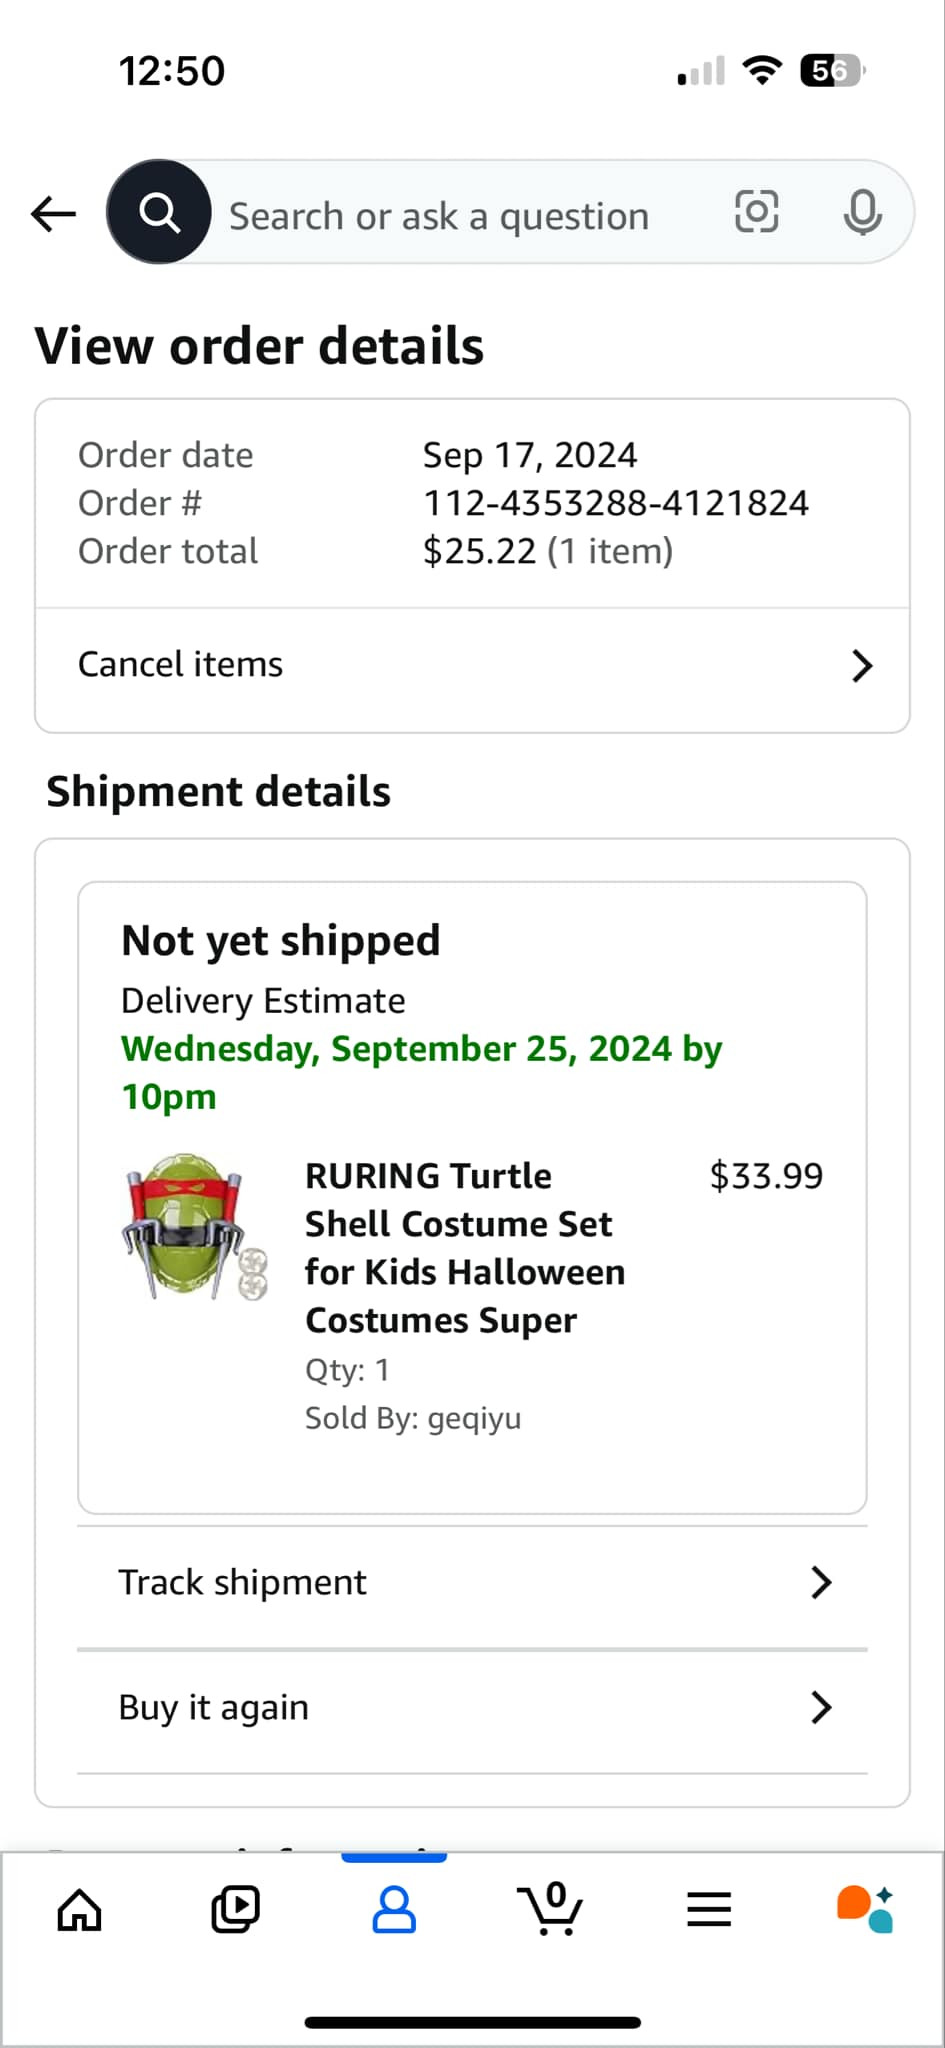The height and width of the screenshot is (2048, 945).
Task: Tap the back arrow icon
Action: [54, 213]
